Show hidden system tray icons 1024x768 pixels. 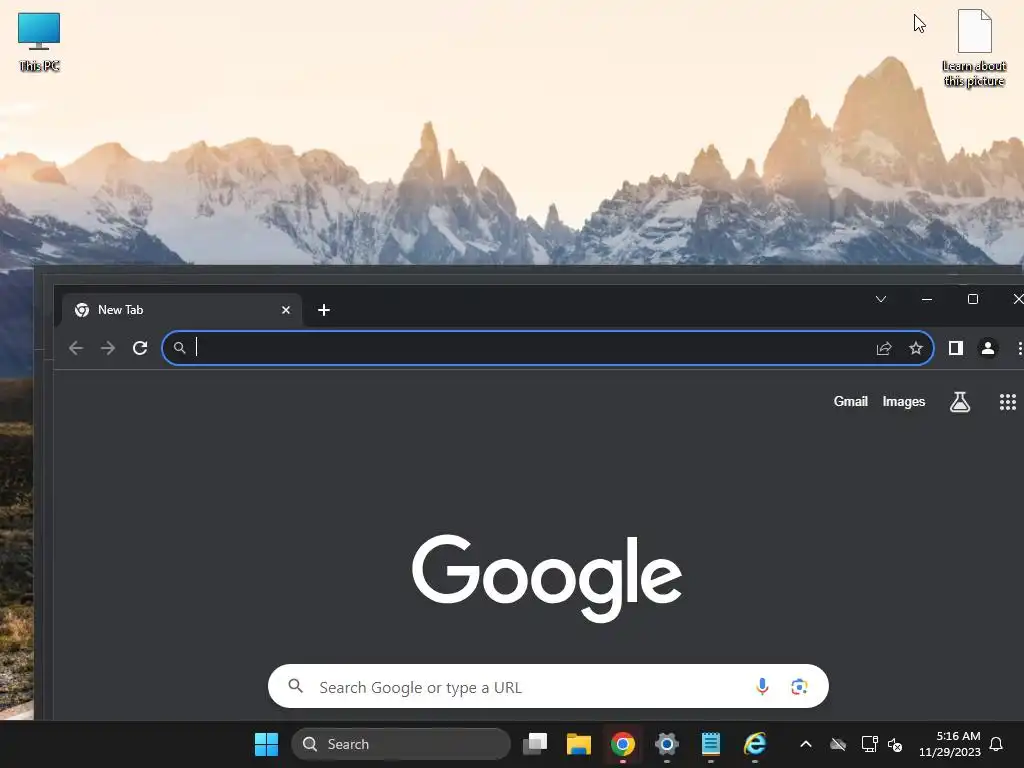tap(806, 744)
